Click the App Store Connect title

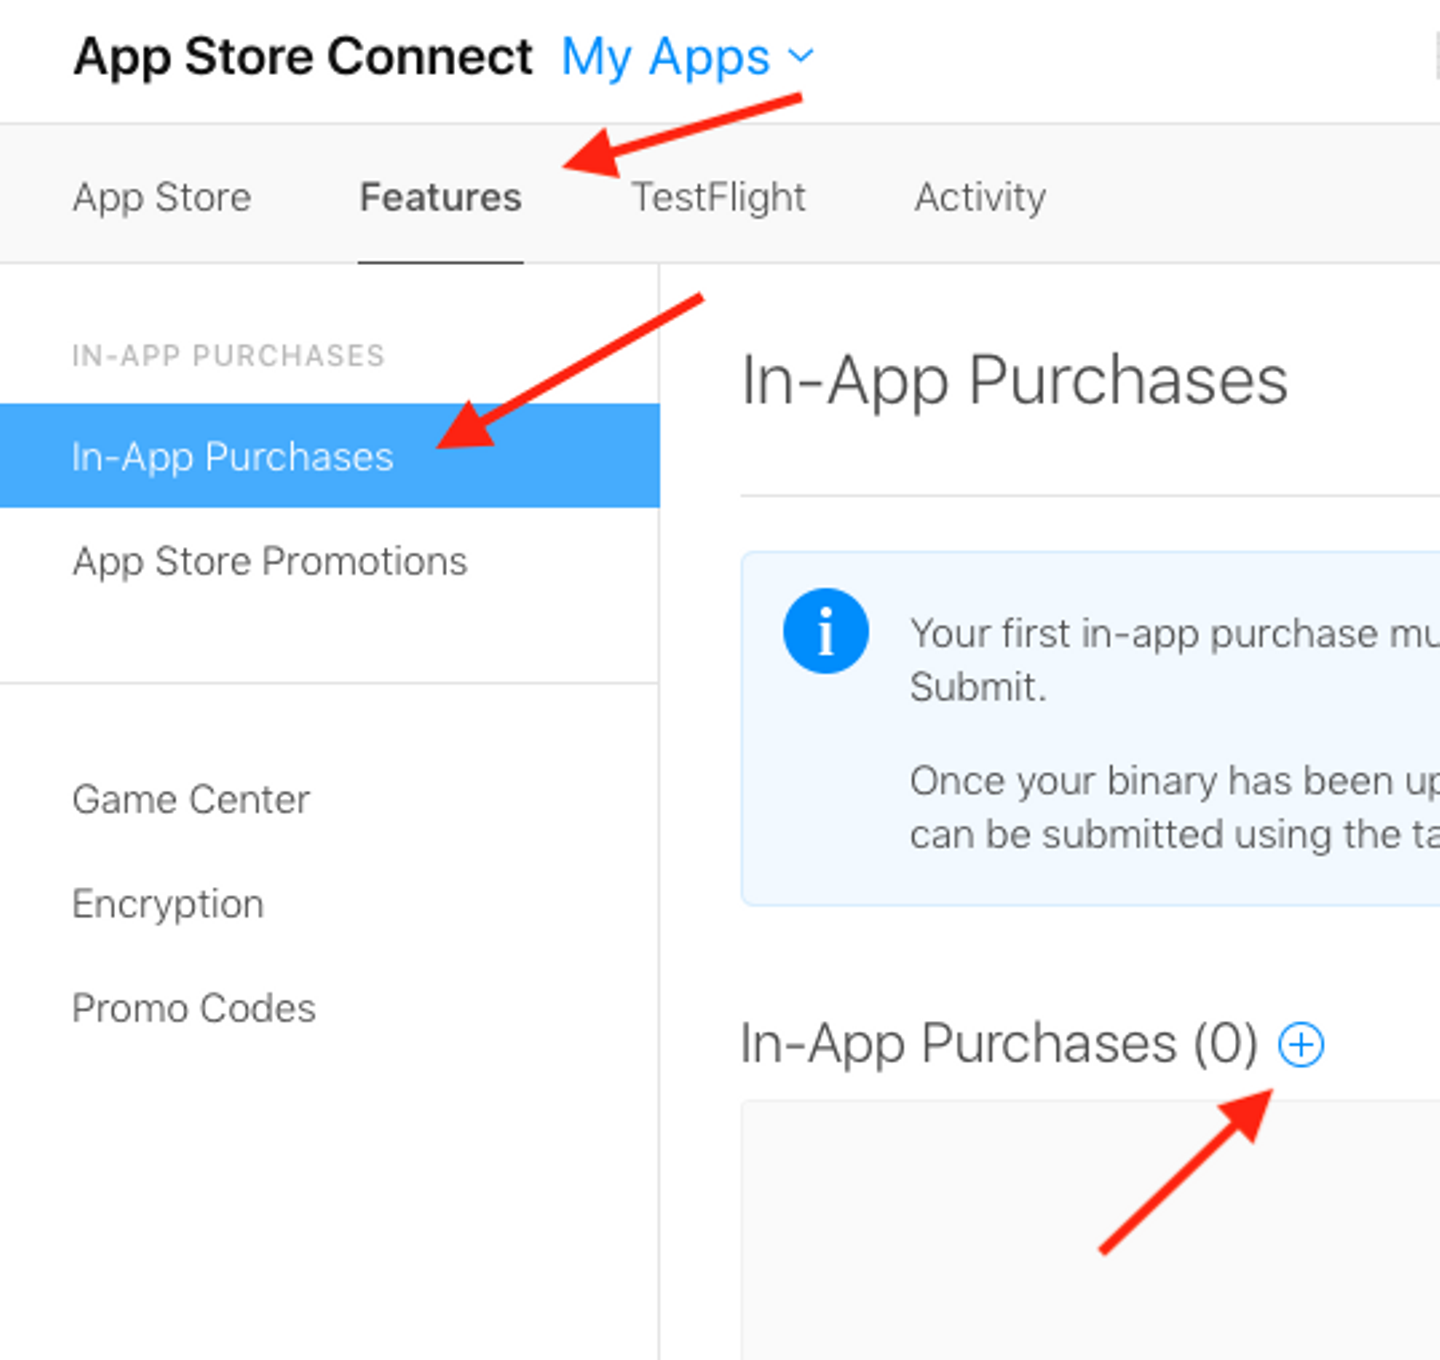pos(303,57)
